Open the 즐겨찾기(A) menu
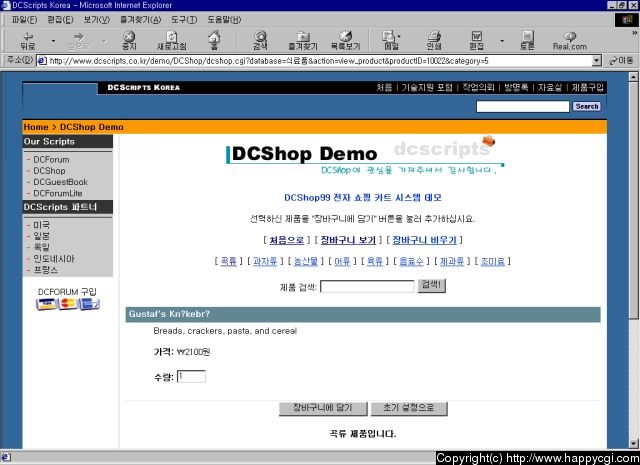 pyautogui.click(x=140, y=20)
